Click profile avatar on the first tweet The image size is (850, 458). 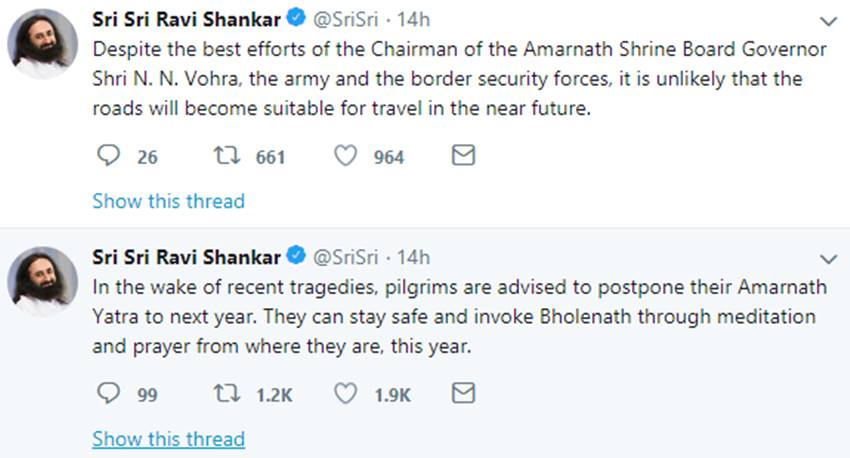[44, 46]
